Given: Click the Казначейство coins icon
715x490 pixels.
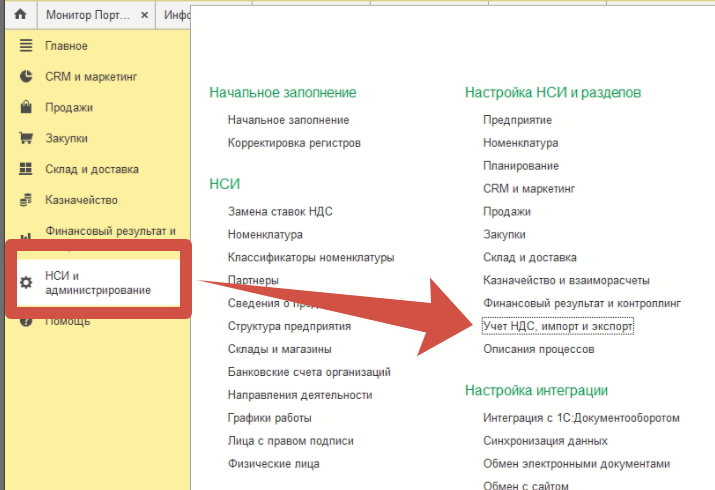Looking at the screenshot, I should 26,201.
